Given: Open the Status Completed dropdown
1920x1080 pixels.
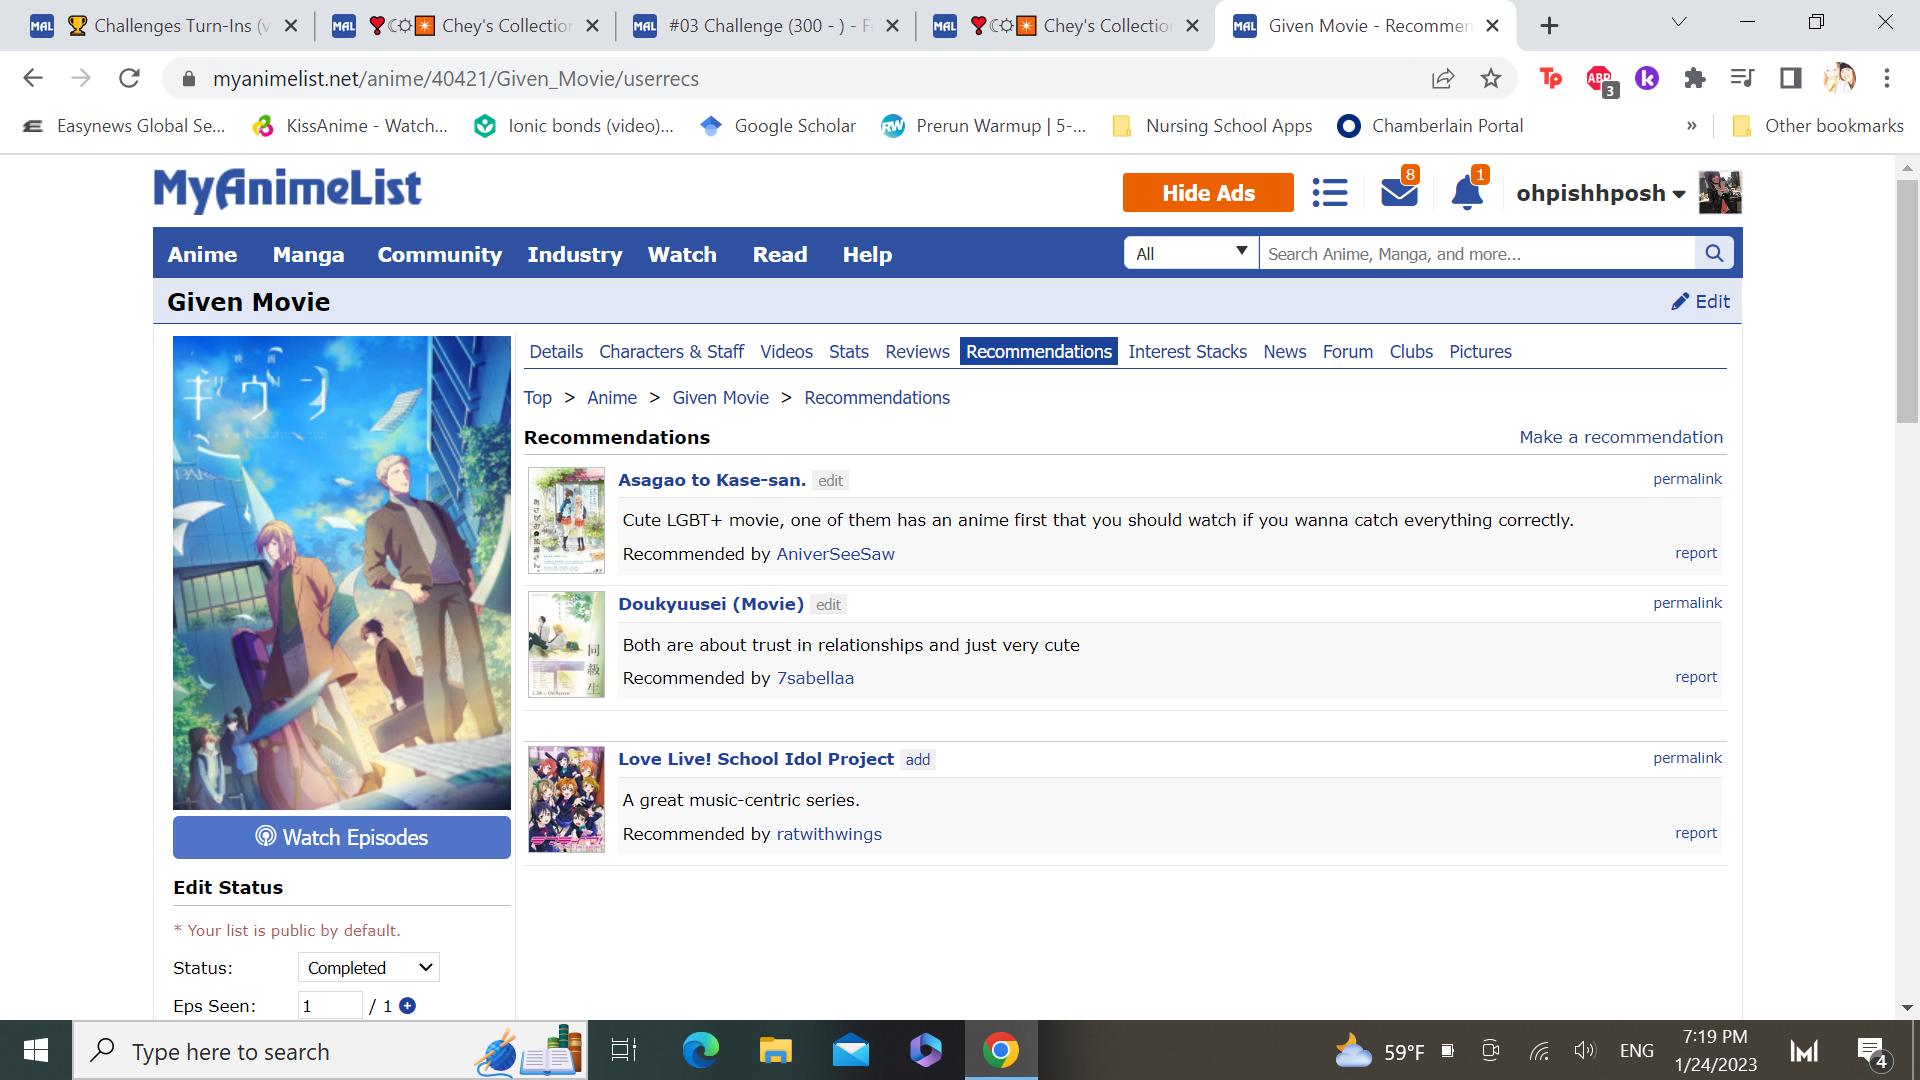Looking at the screenshot, I should tap(368, 967).
